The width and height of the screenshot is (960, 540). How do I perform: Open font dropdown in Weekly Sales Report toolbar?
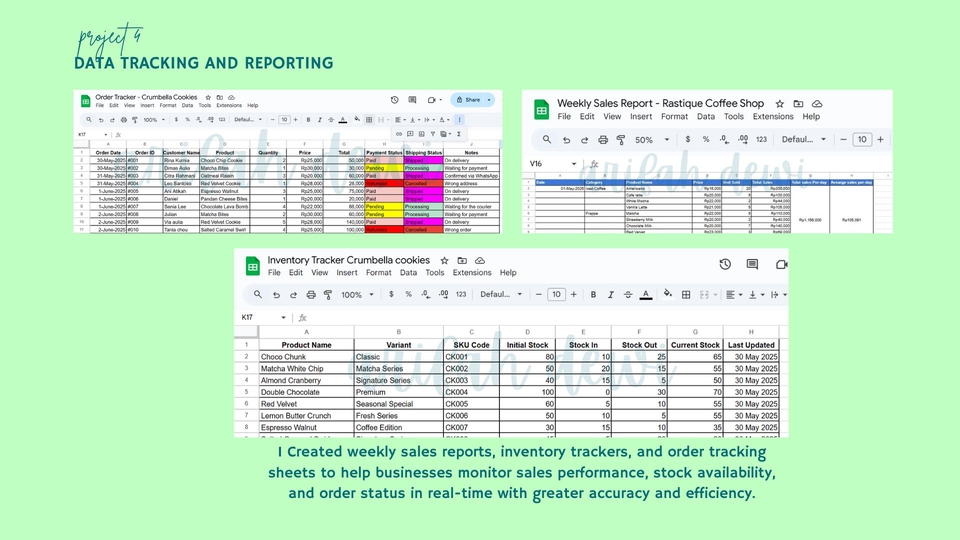(804, 140)
